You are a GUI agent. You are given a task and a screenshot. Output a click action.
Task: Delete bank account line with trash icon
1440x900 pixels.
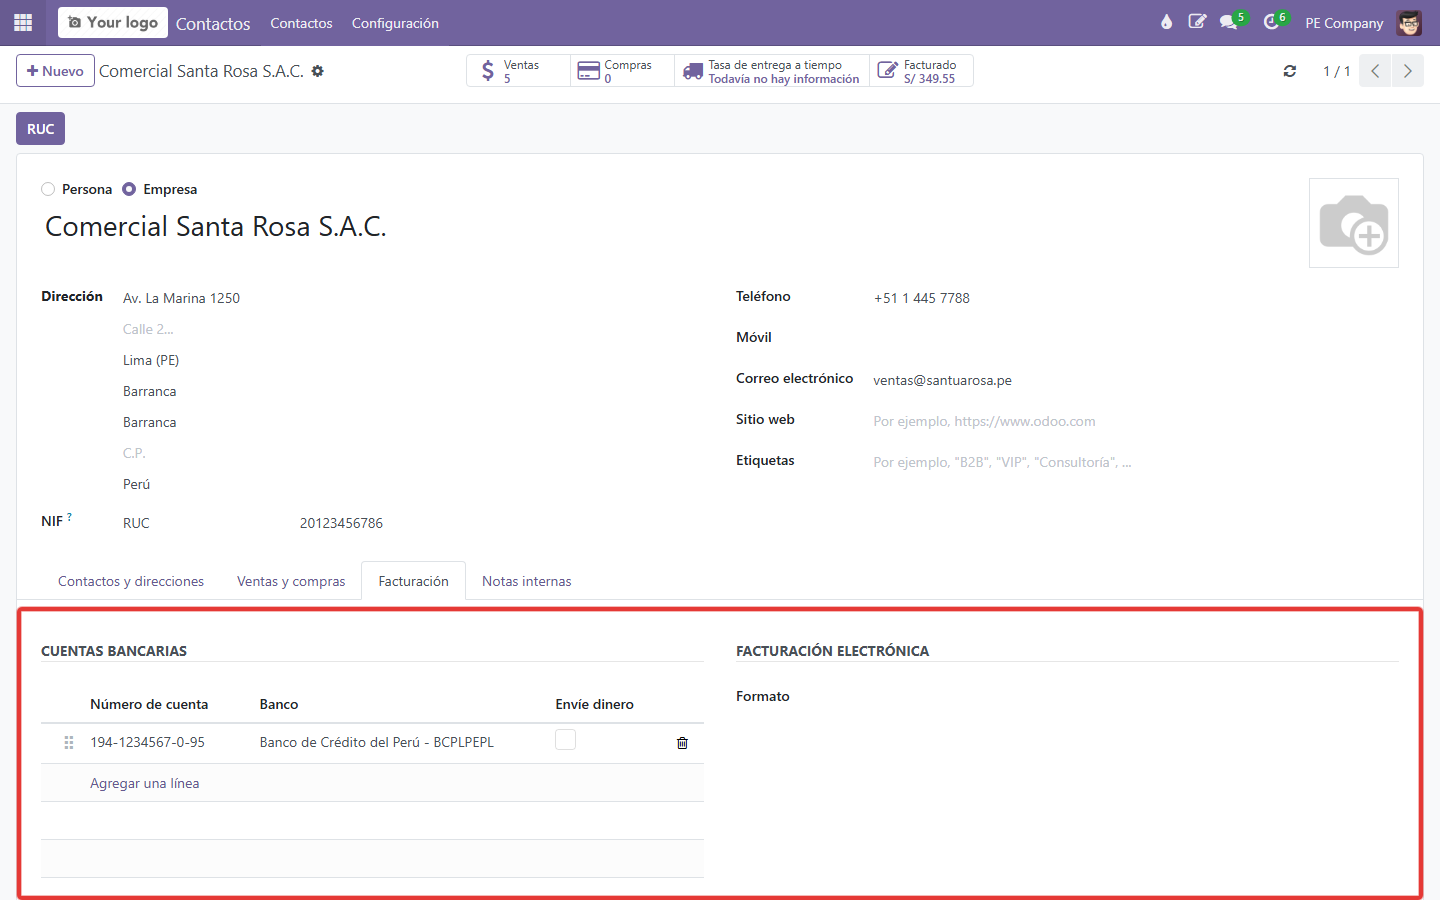coord(682,743)
